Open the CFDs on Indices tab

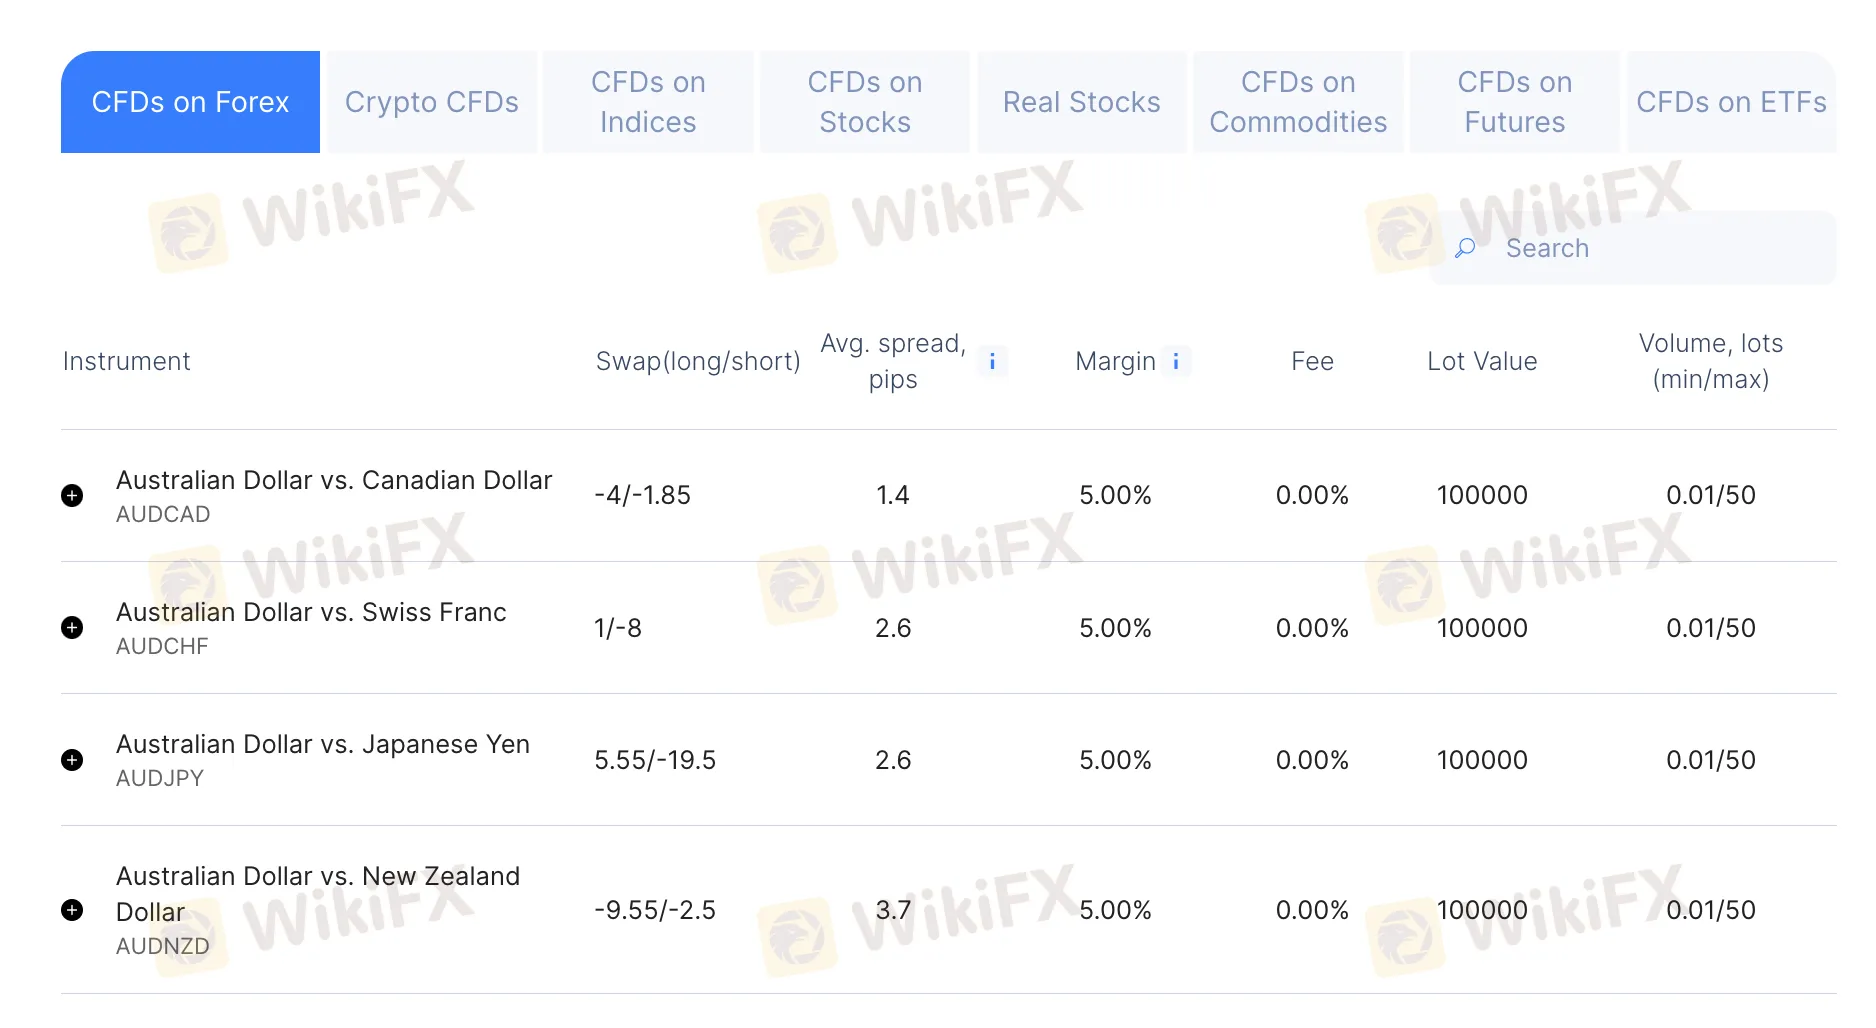point(648,102)
